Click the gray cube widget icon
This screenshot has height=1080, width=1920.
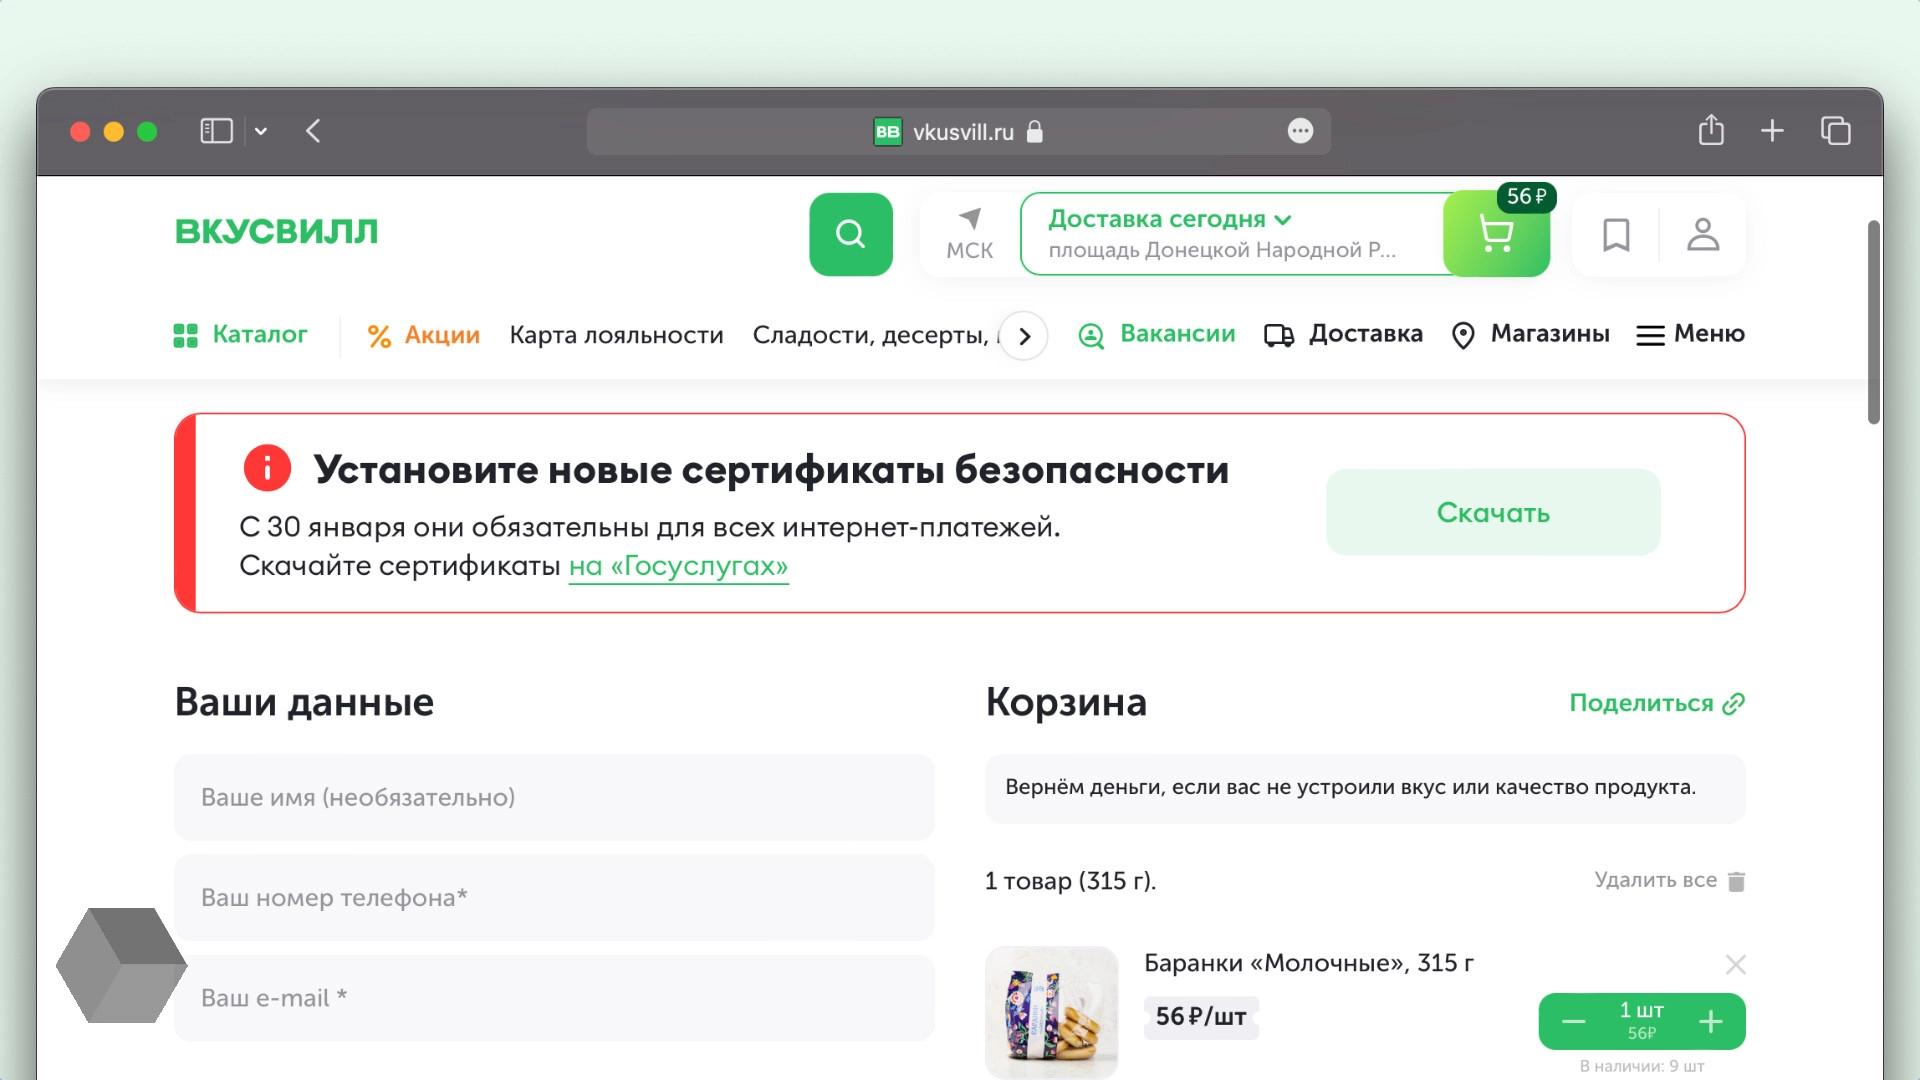click(122, 965)
